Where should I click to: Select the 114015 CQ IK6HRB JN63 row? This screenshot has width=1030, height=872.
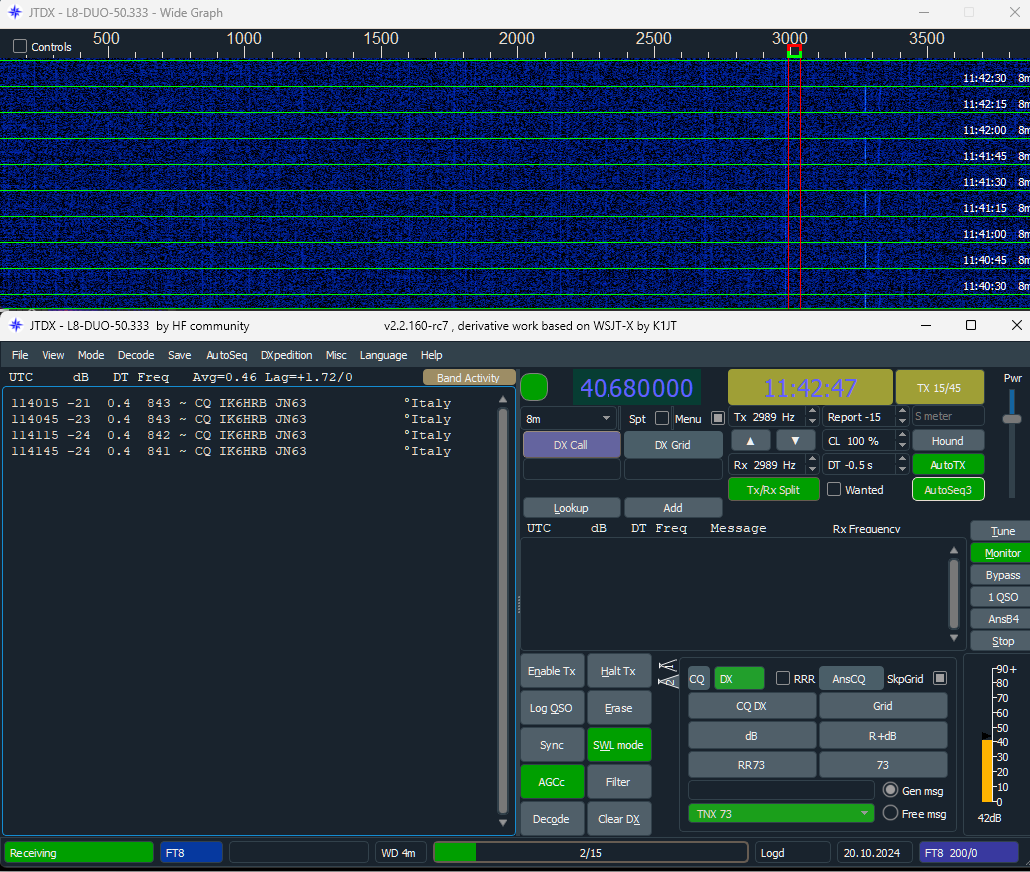(231, 403)
